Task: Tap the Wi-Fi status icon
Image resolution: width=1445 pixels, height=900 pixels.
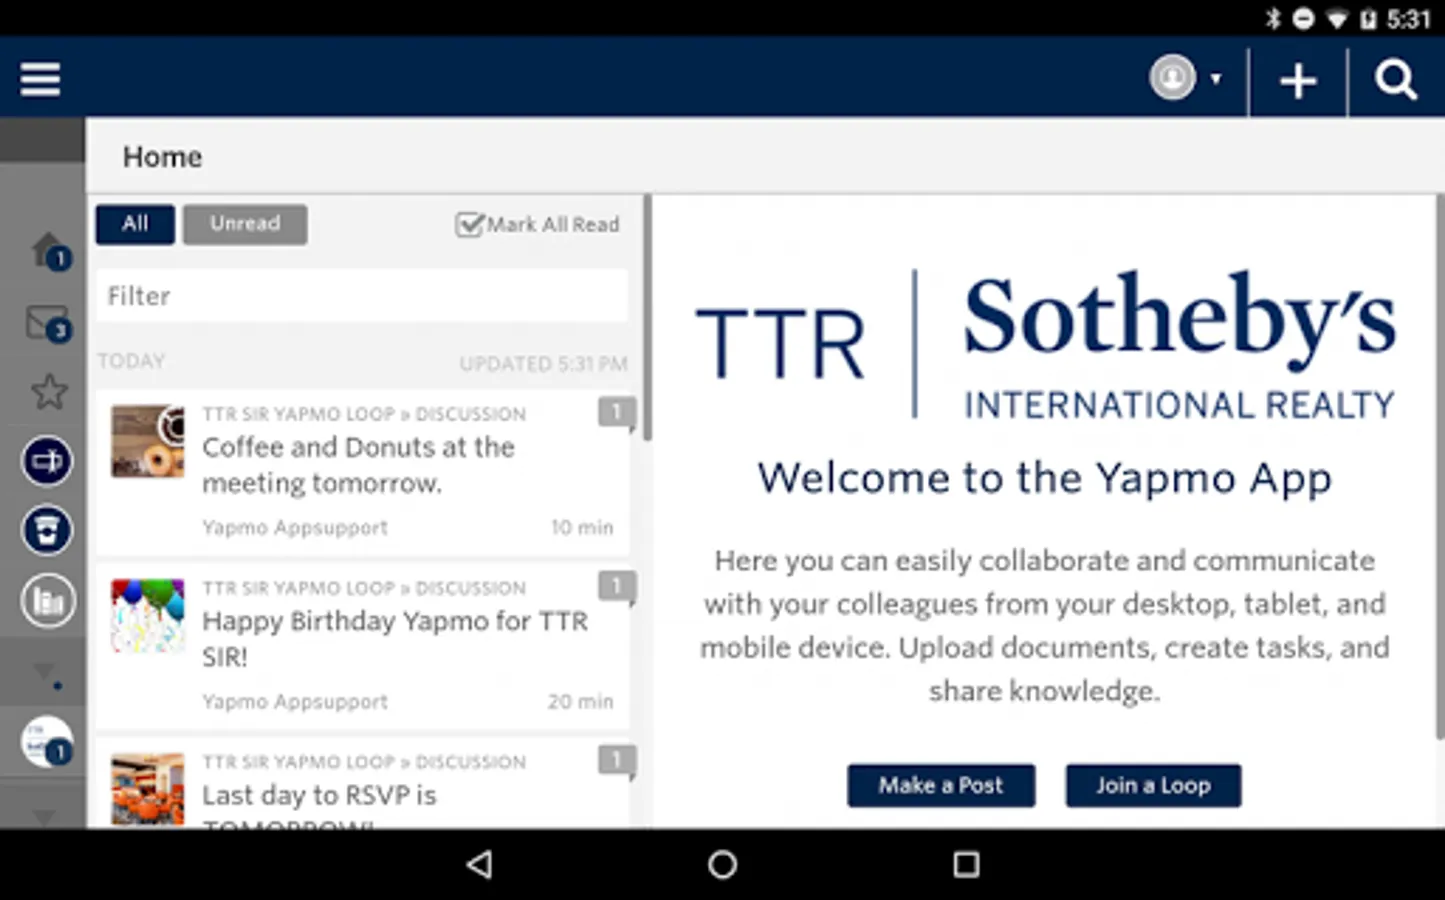Action: [1336, 19]
